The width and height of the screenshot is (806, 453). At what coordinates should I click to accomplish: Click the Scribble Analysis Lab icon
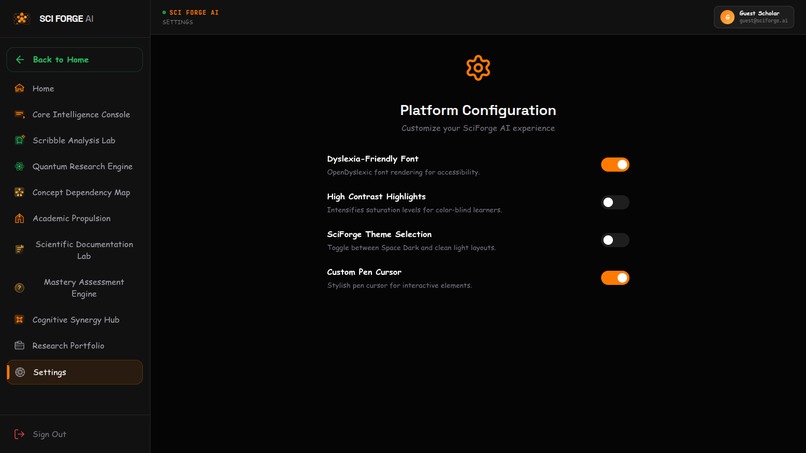tap(20, 140)
